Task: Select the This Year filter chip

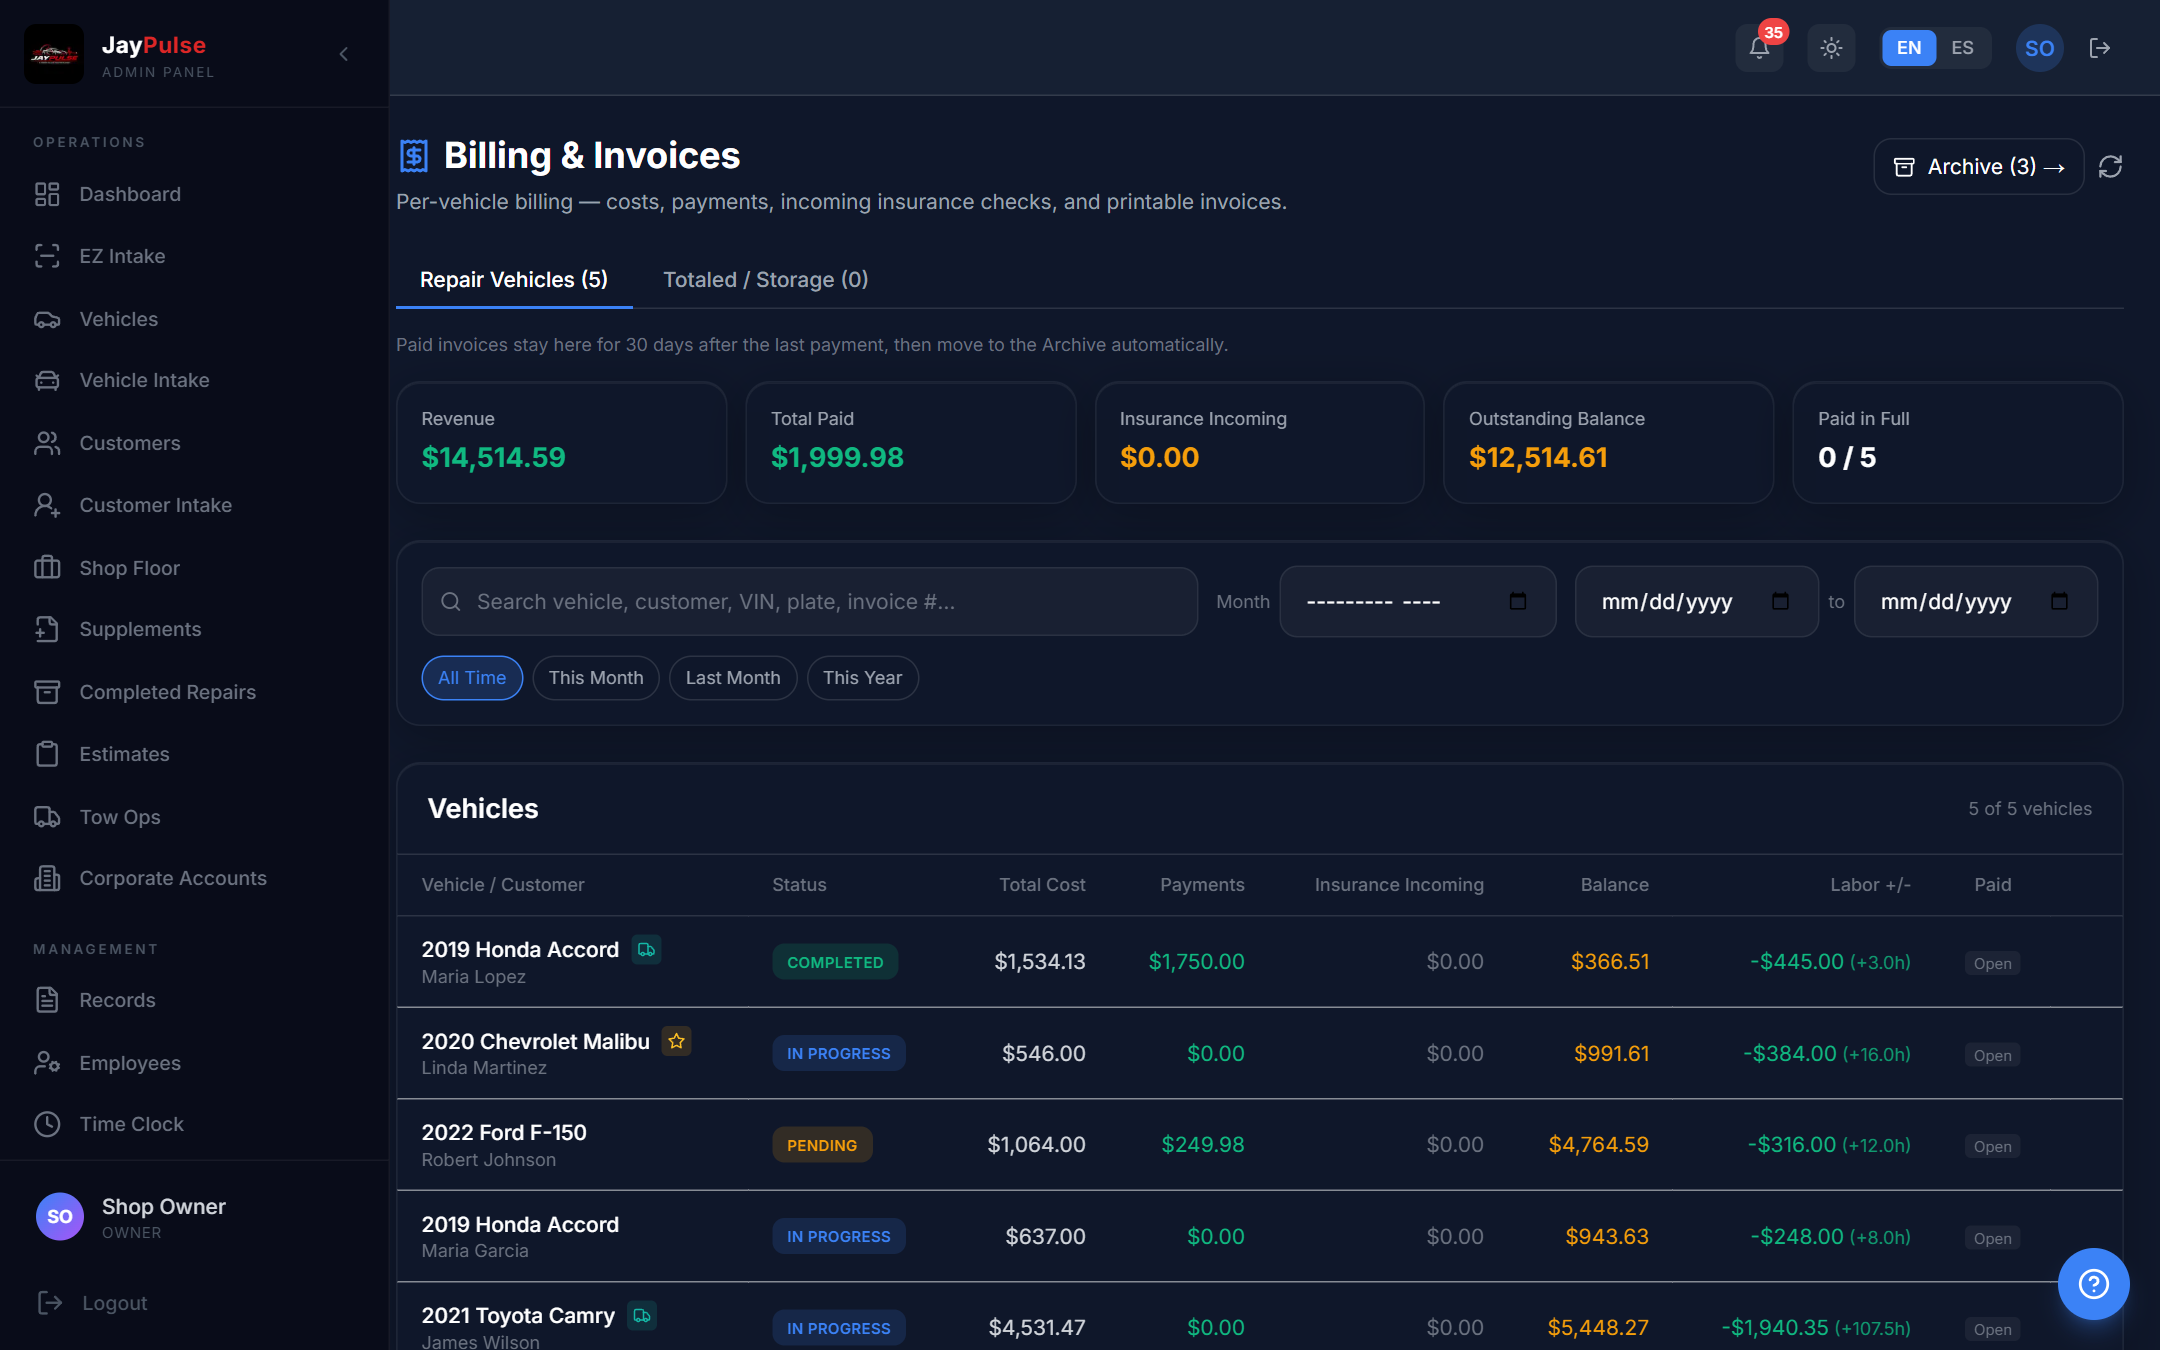Action: click(862, 678)
